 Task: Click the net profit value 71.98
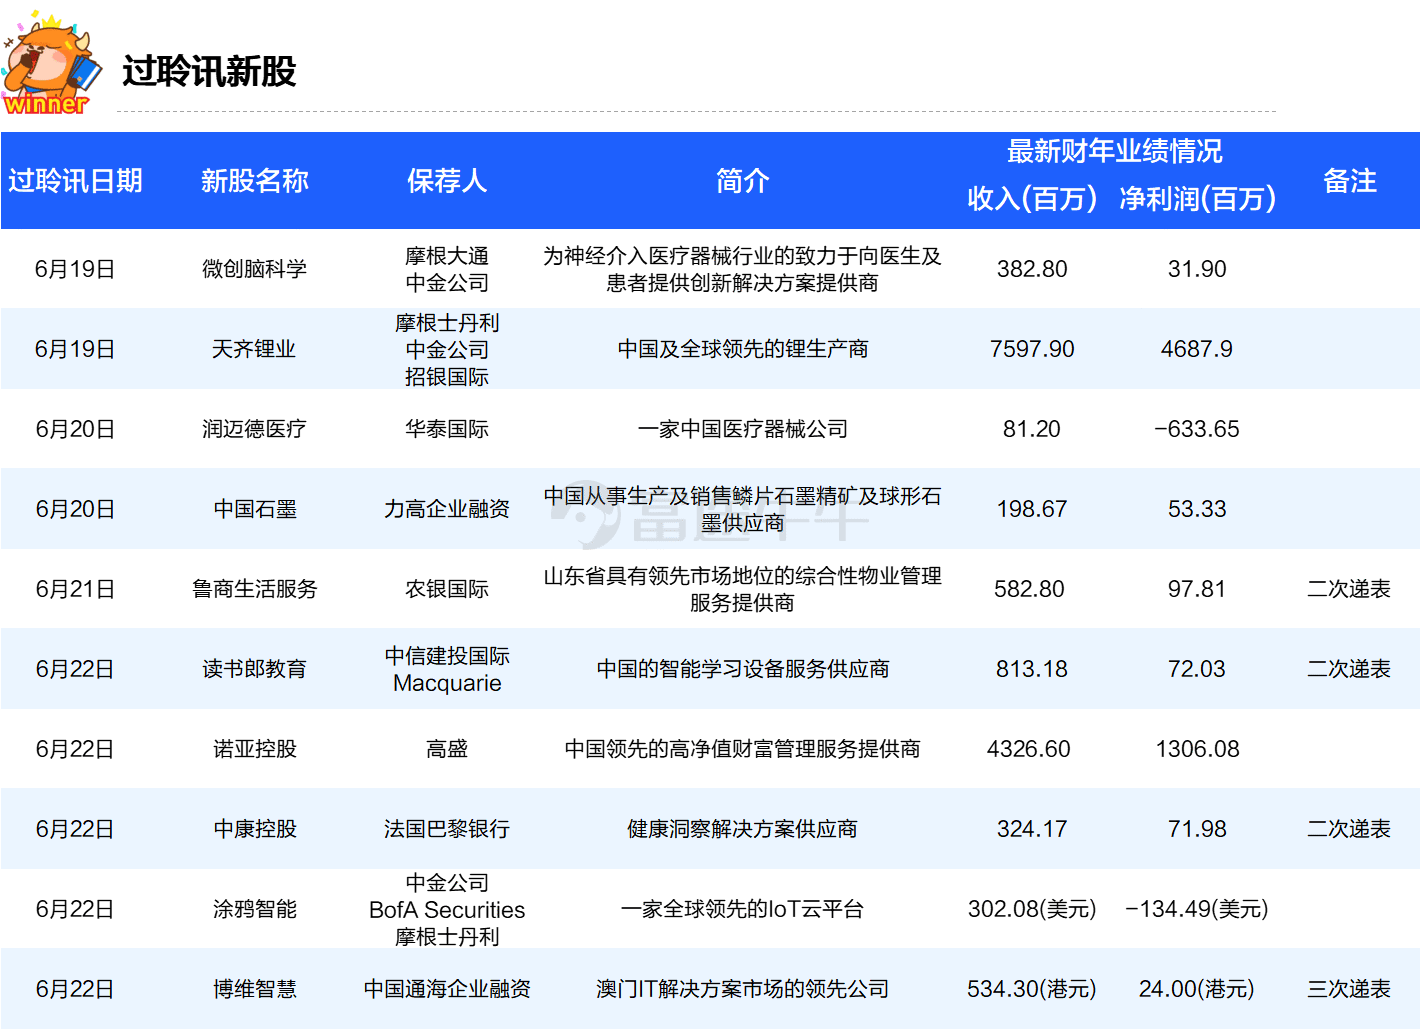point(1197,829)
